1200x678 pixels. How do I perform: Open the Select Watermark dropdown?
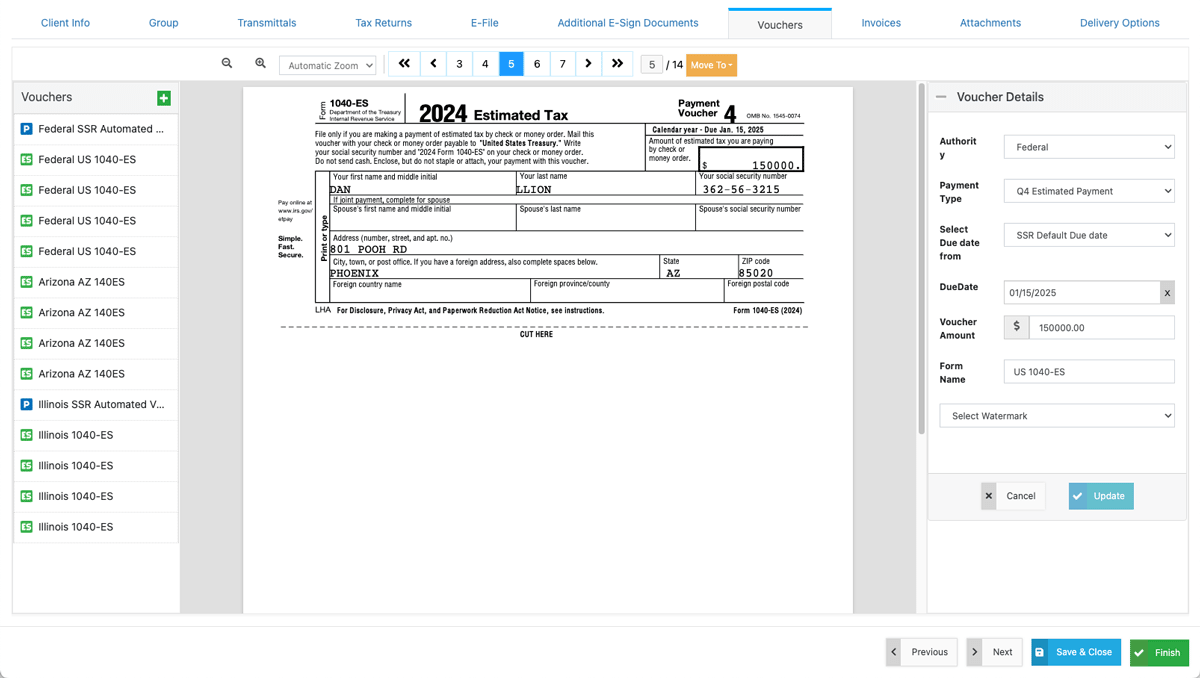[x=1056, y=416]
